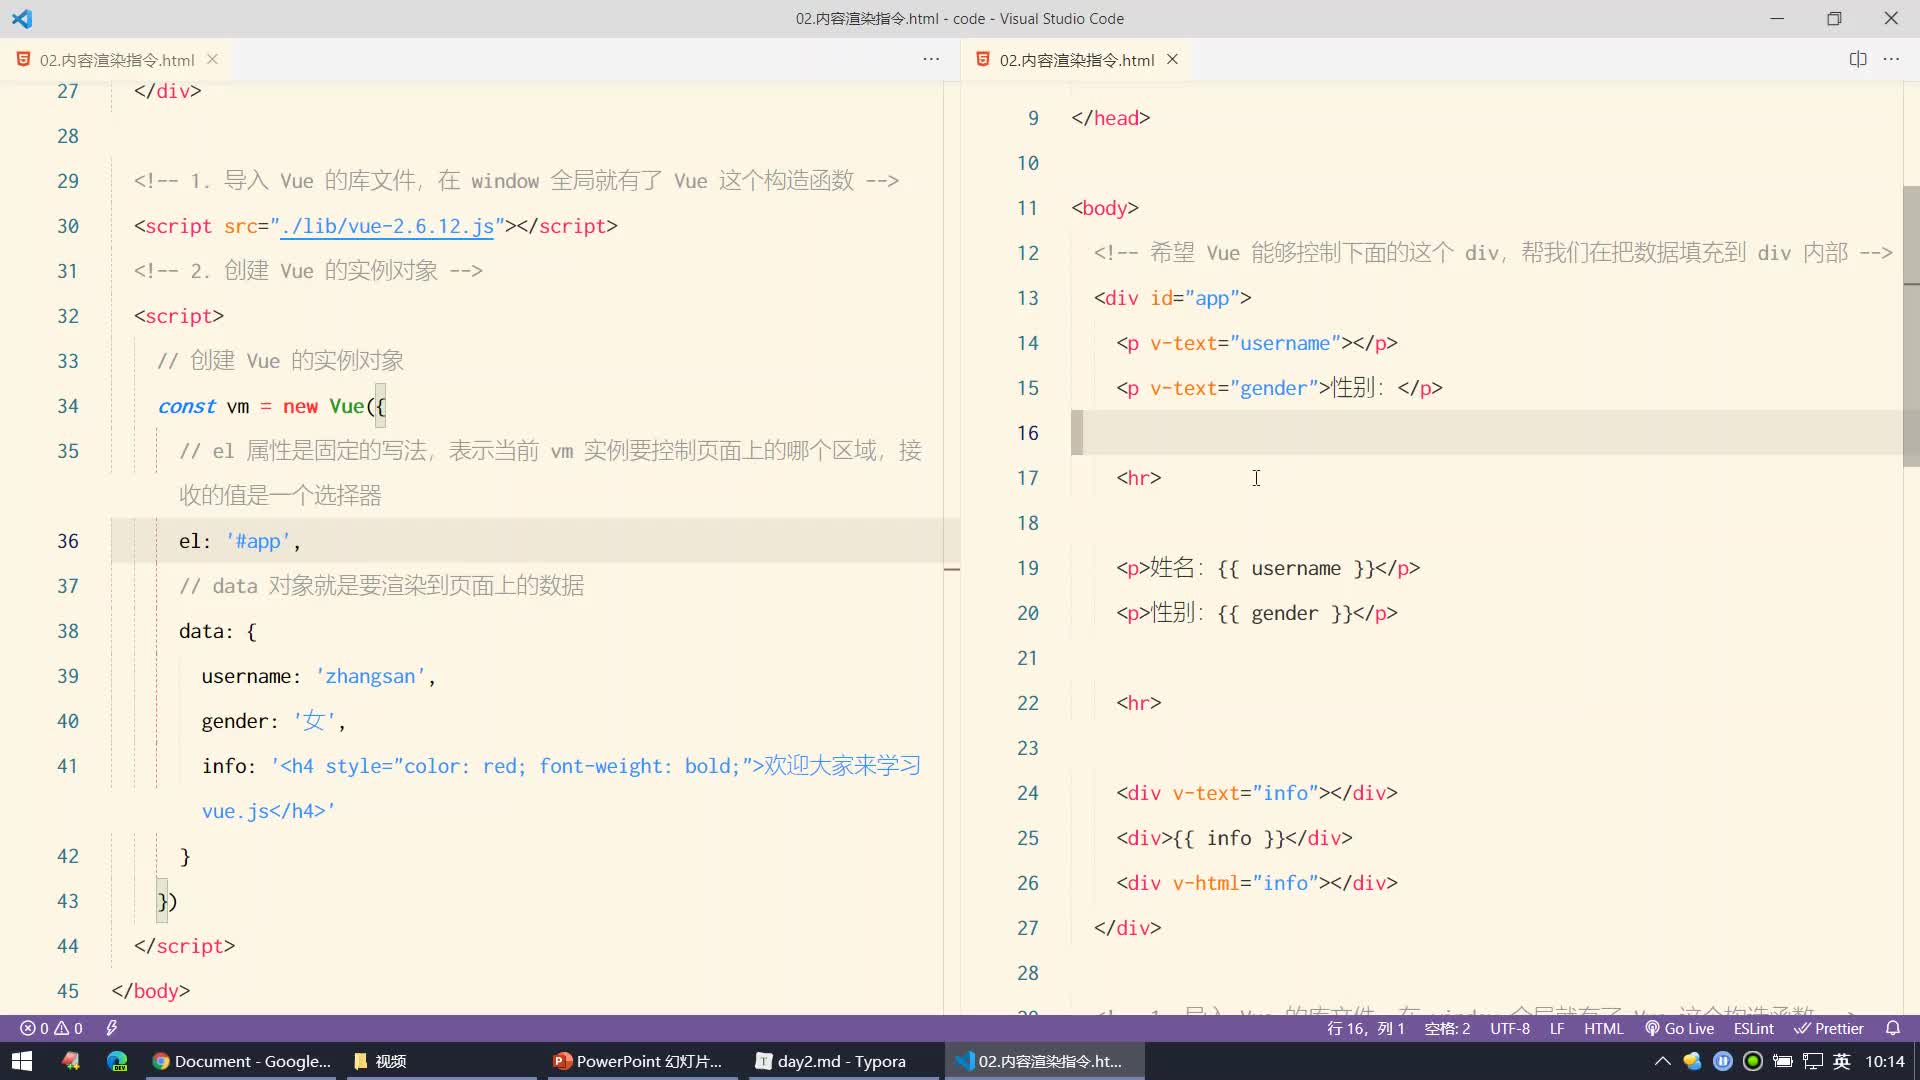Viewport: 1920px width, 1080px height.
Task: Open the clock showing 10:14
Action: tap(1884, 1061)
